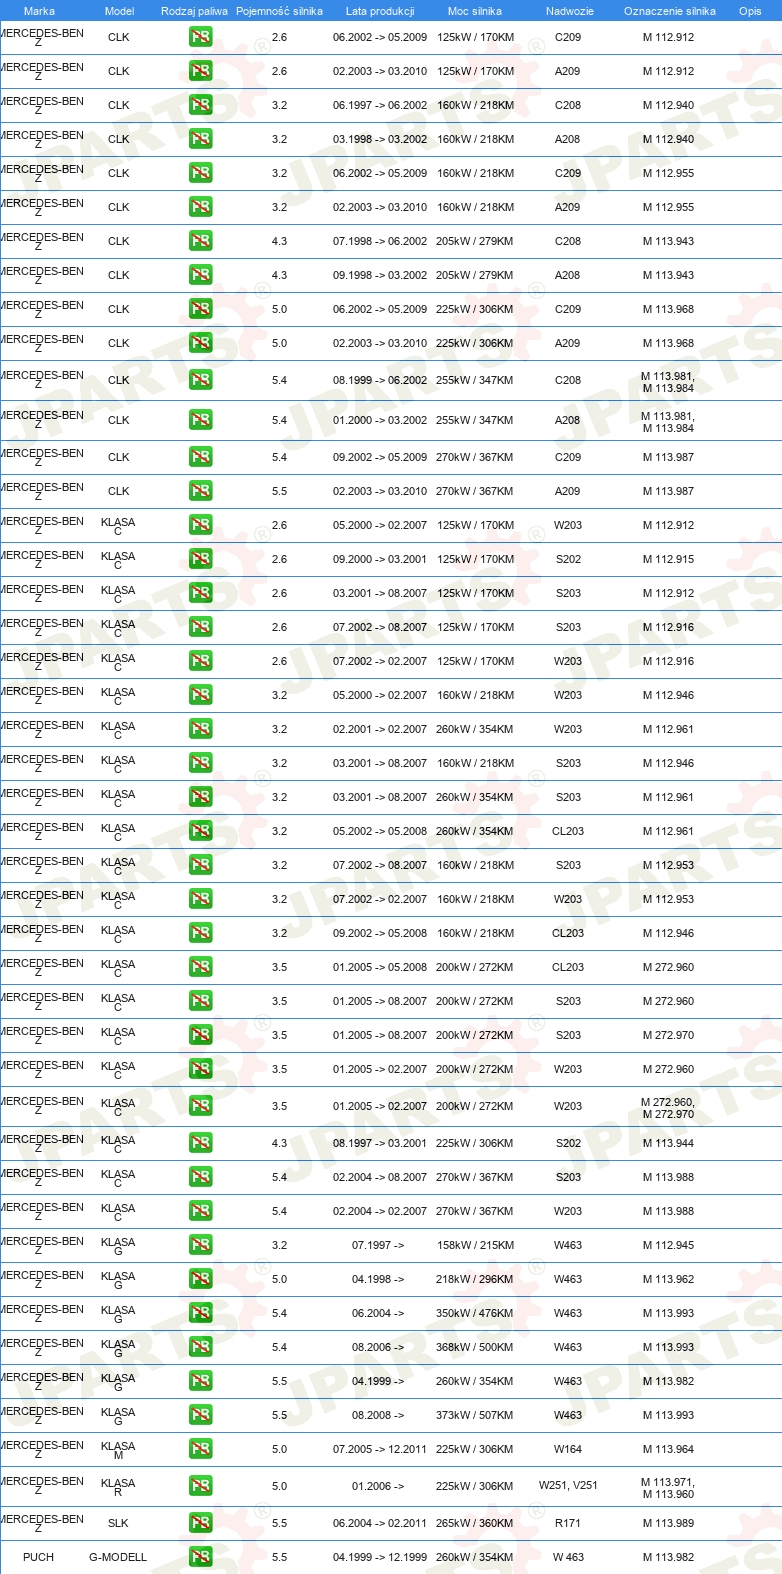Click production years 06.1997 -> 06.2002

[x=380, y=106]
